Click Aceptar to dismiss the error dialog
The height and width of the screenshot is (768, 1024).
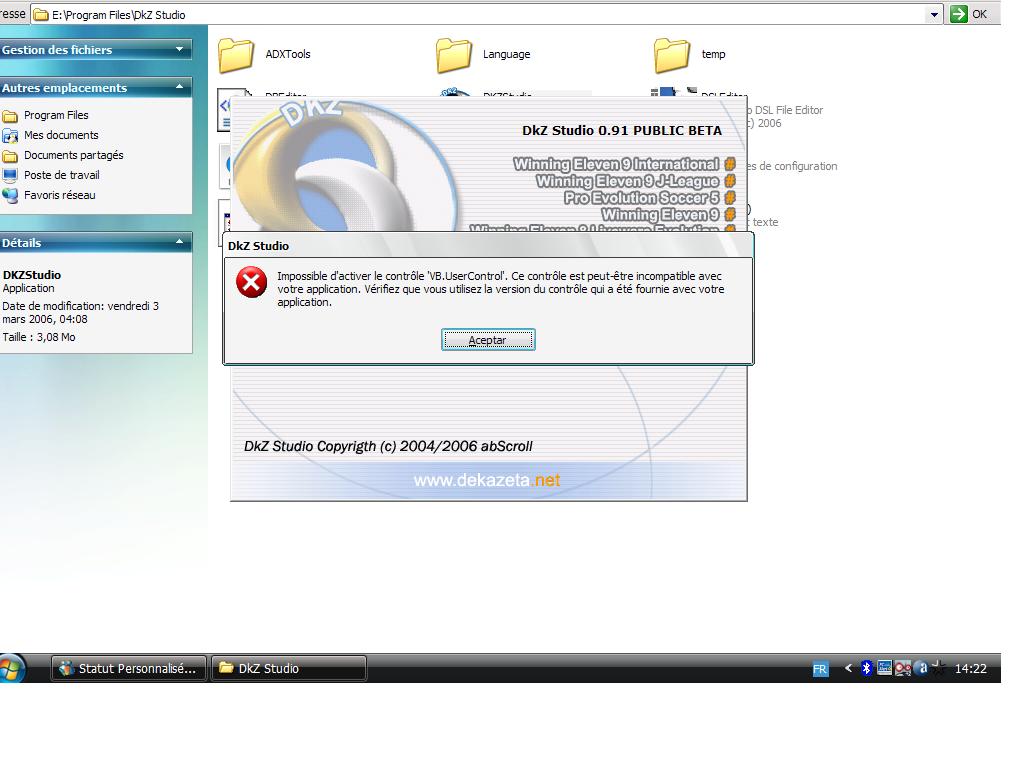click(488, 340)
